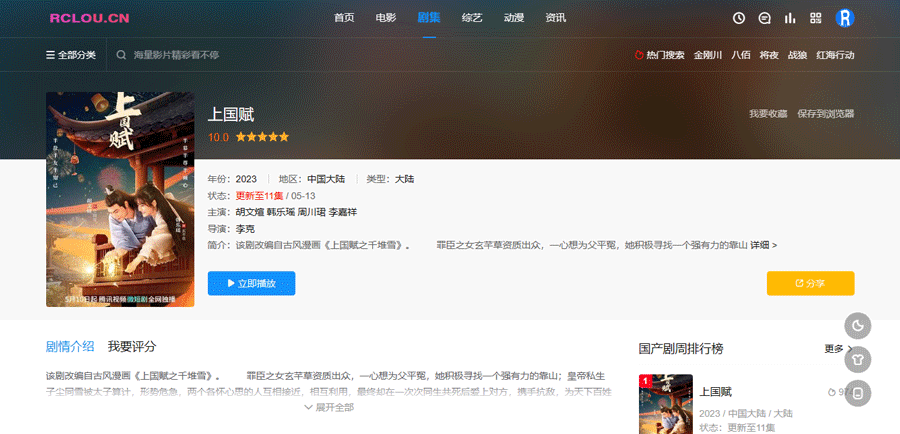Screen dimensions: 900x434
Task: Switch to the 我要评分 tab
Action: pyautogui.click(x=132, y=346)
